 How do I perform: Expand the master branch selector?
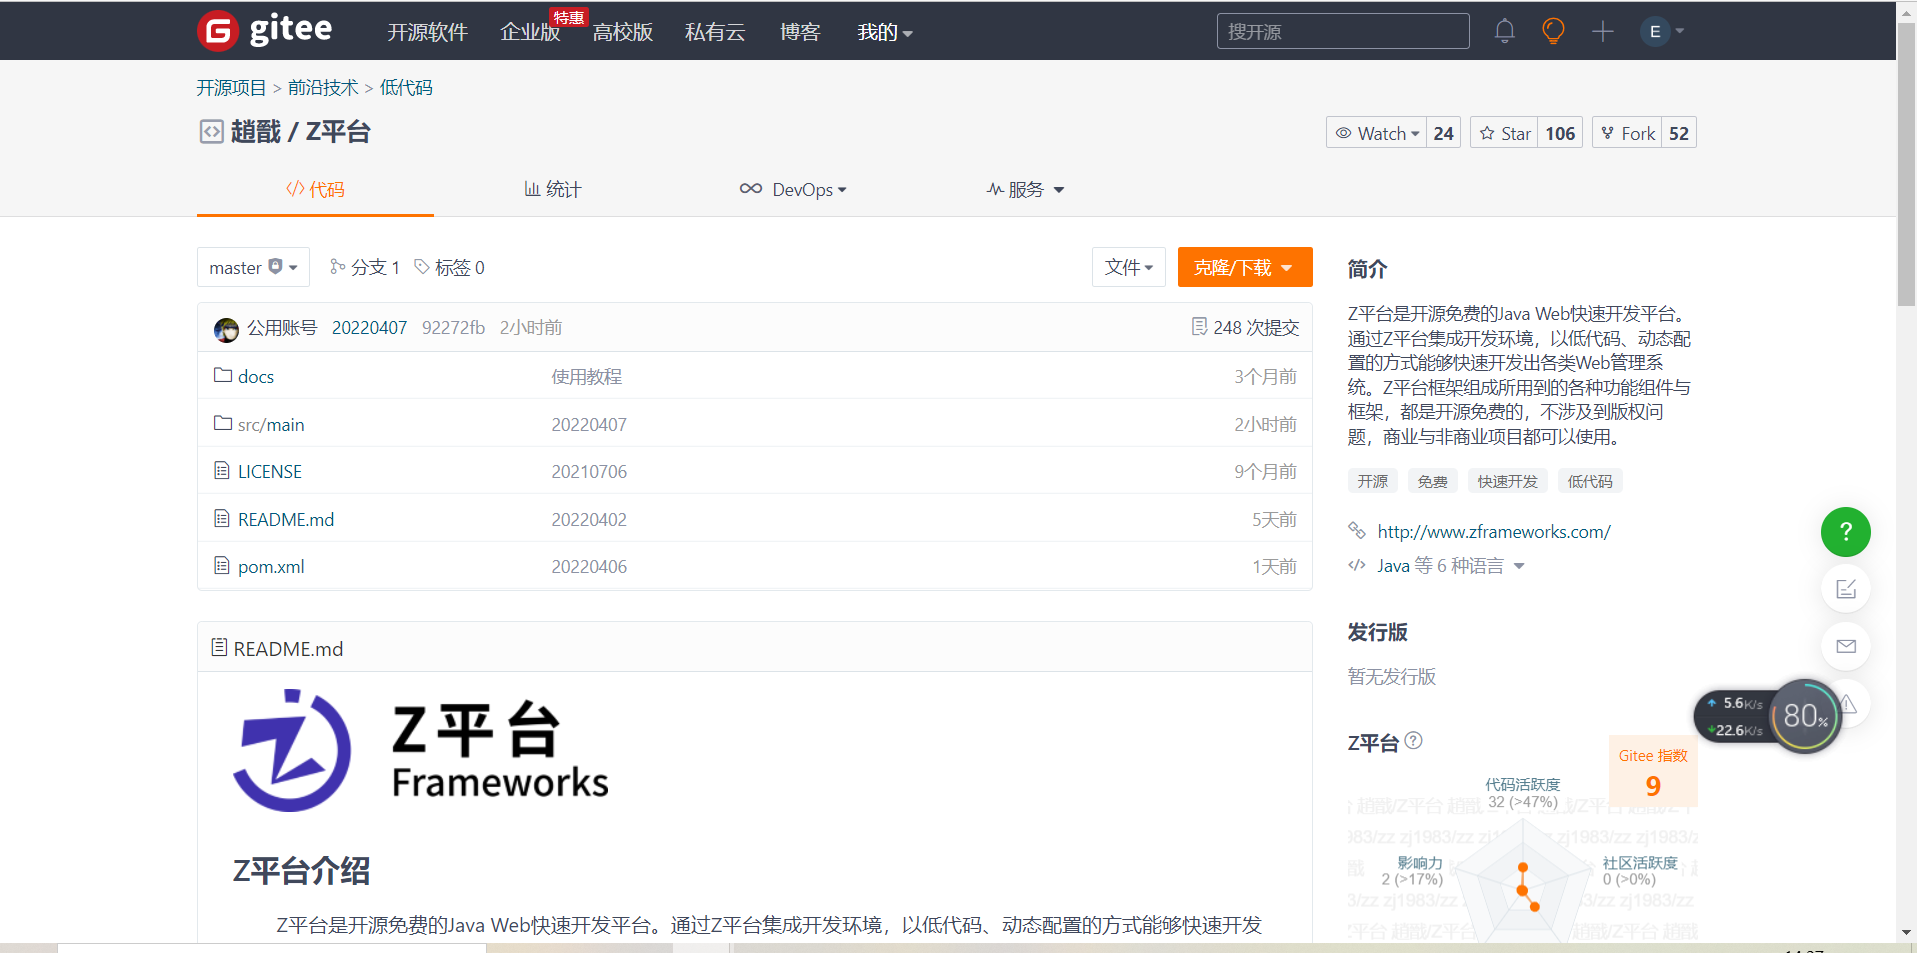pyautogui.click(x=253, y=267)
